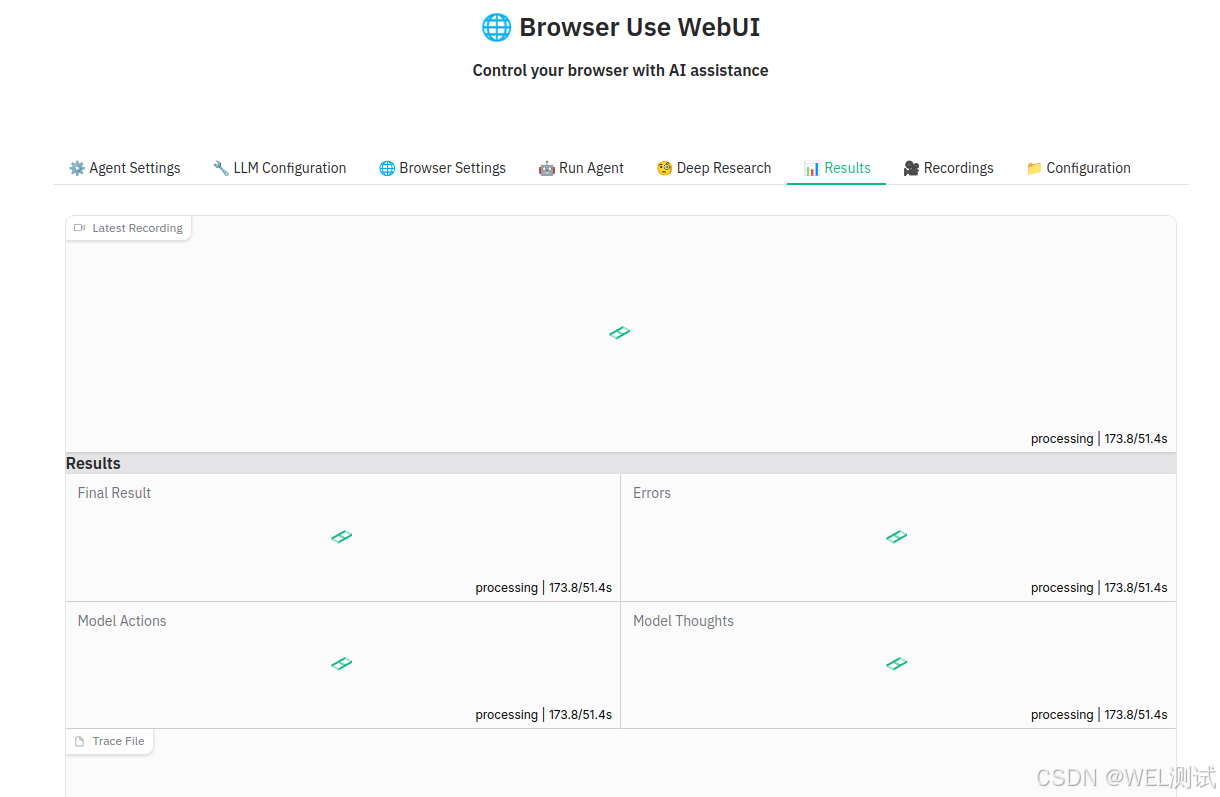This screenshot has height=797, width=1220.
Task: Click the loading spinner in Model Thoughts
Action: 897,664
